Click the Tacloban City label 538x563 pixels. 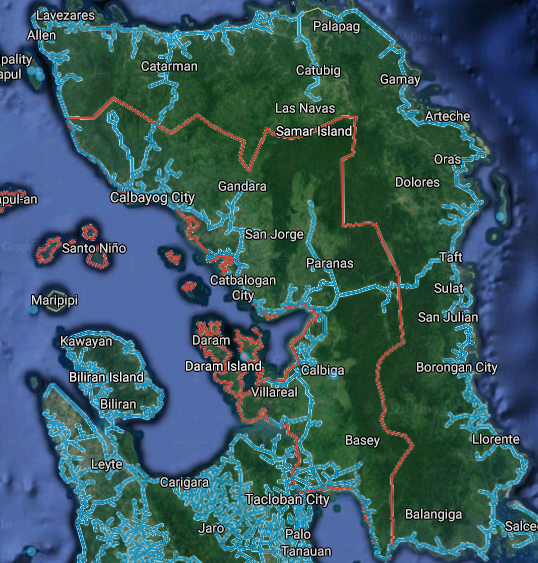click(287, 499)
